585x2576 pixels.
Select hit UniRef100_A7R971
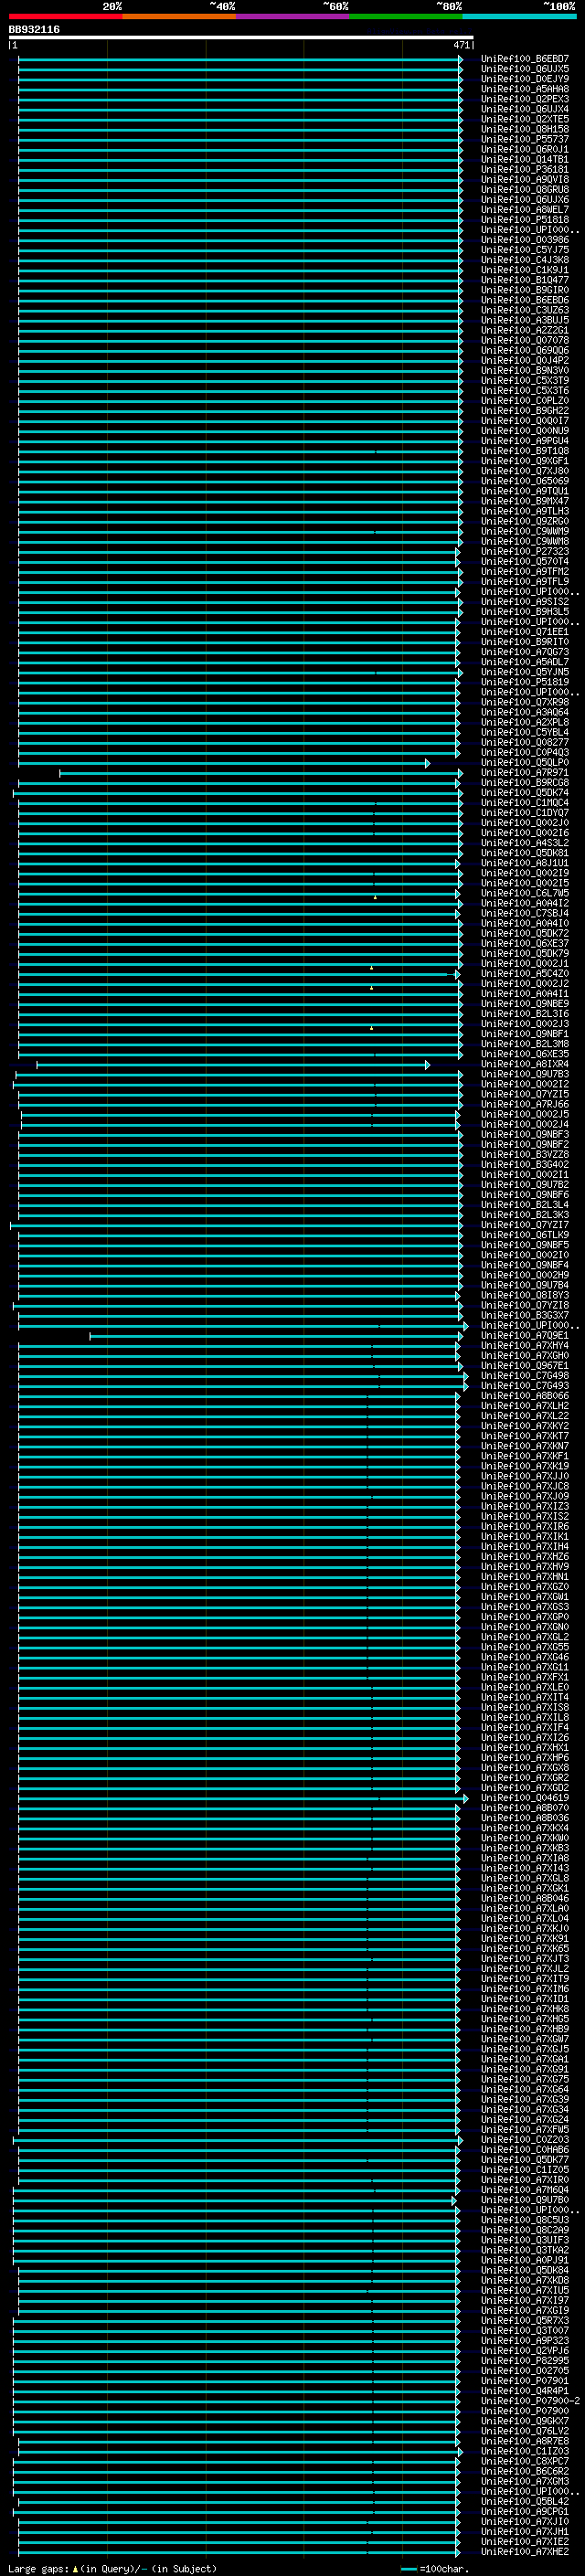click(525, 772)
